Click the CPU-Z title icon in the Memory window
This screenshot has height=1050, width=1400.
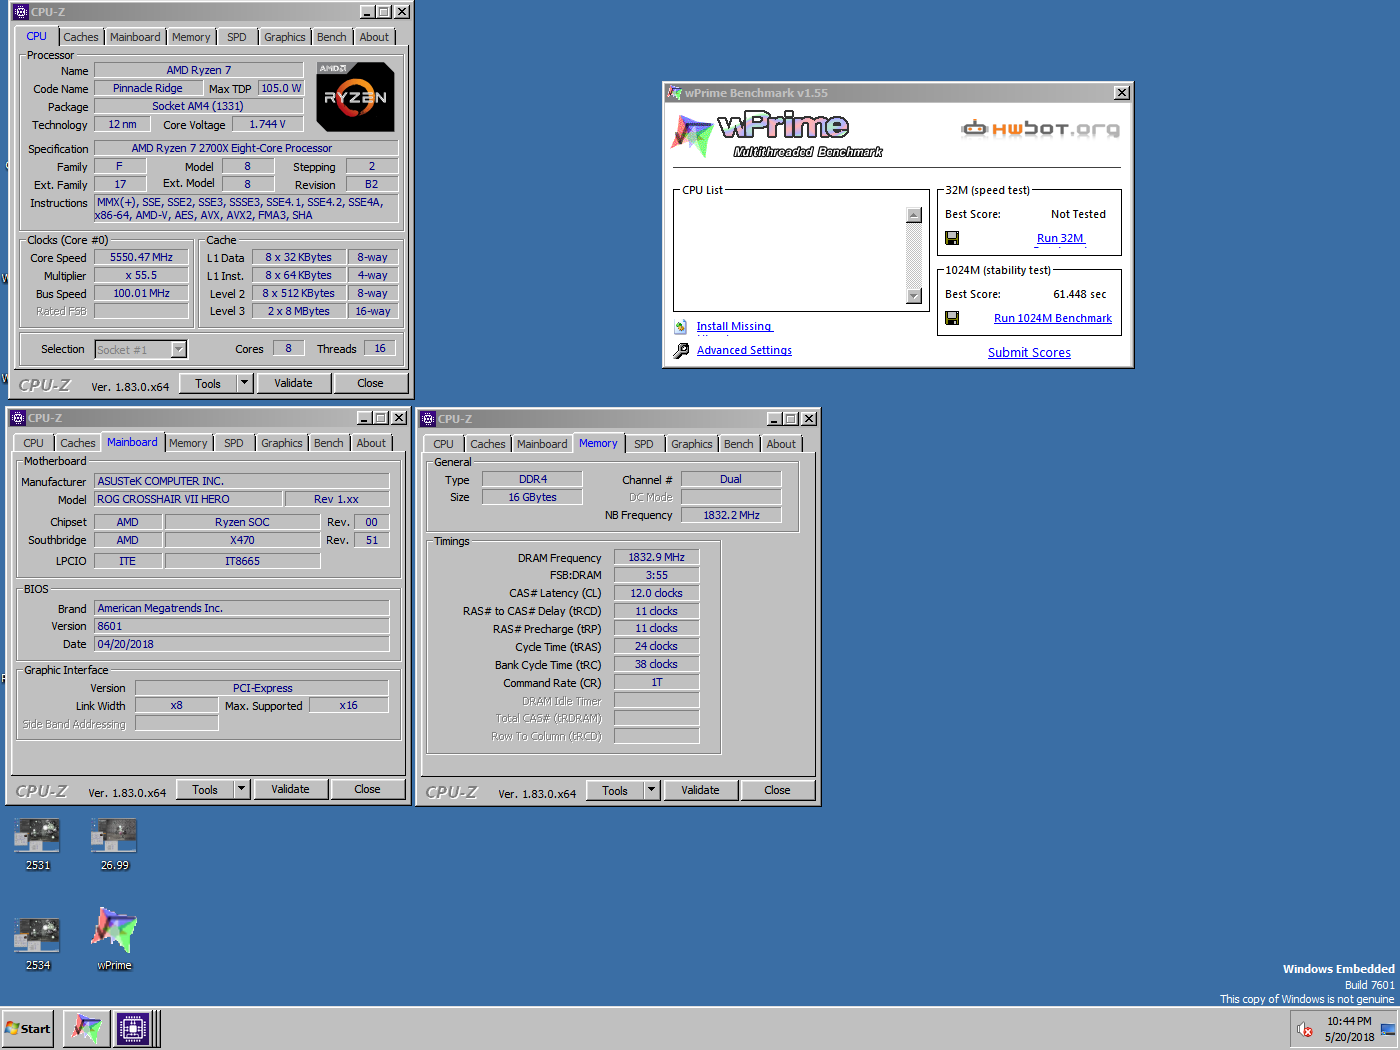428,419
